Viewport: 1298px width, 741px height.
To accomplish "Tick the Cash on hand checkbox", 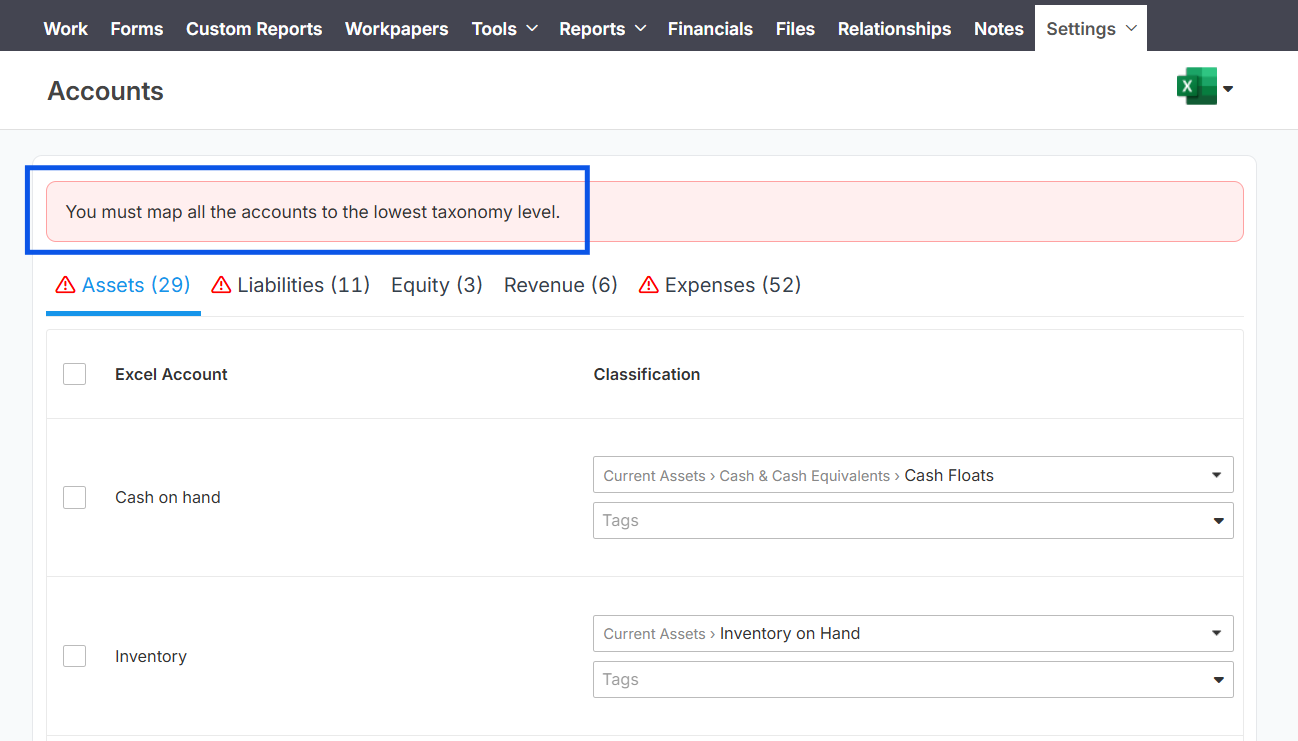I will (x=74, y=497).
